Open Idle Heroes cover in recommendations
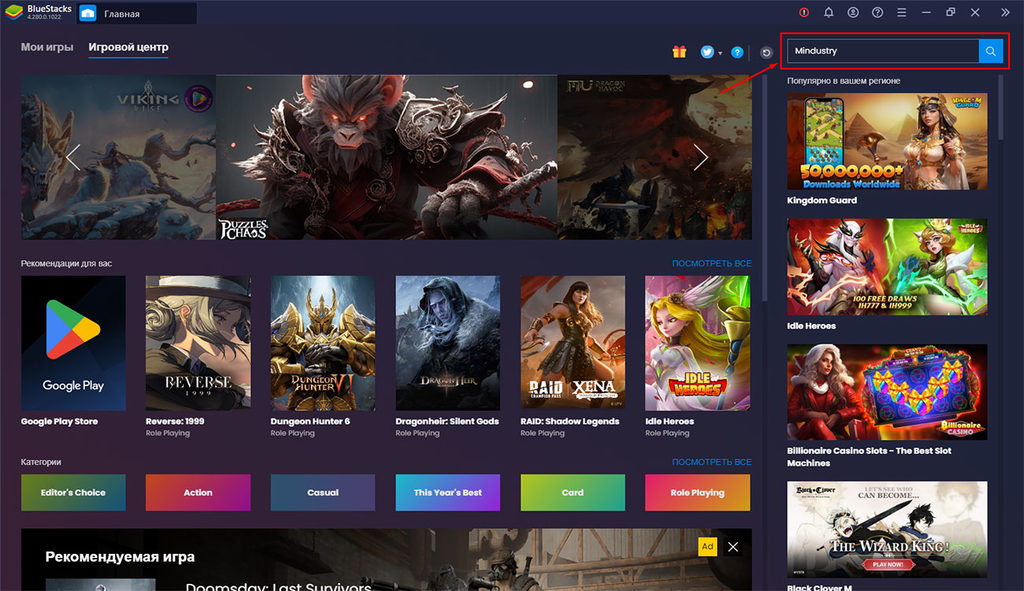 697,343
